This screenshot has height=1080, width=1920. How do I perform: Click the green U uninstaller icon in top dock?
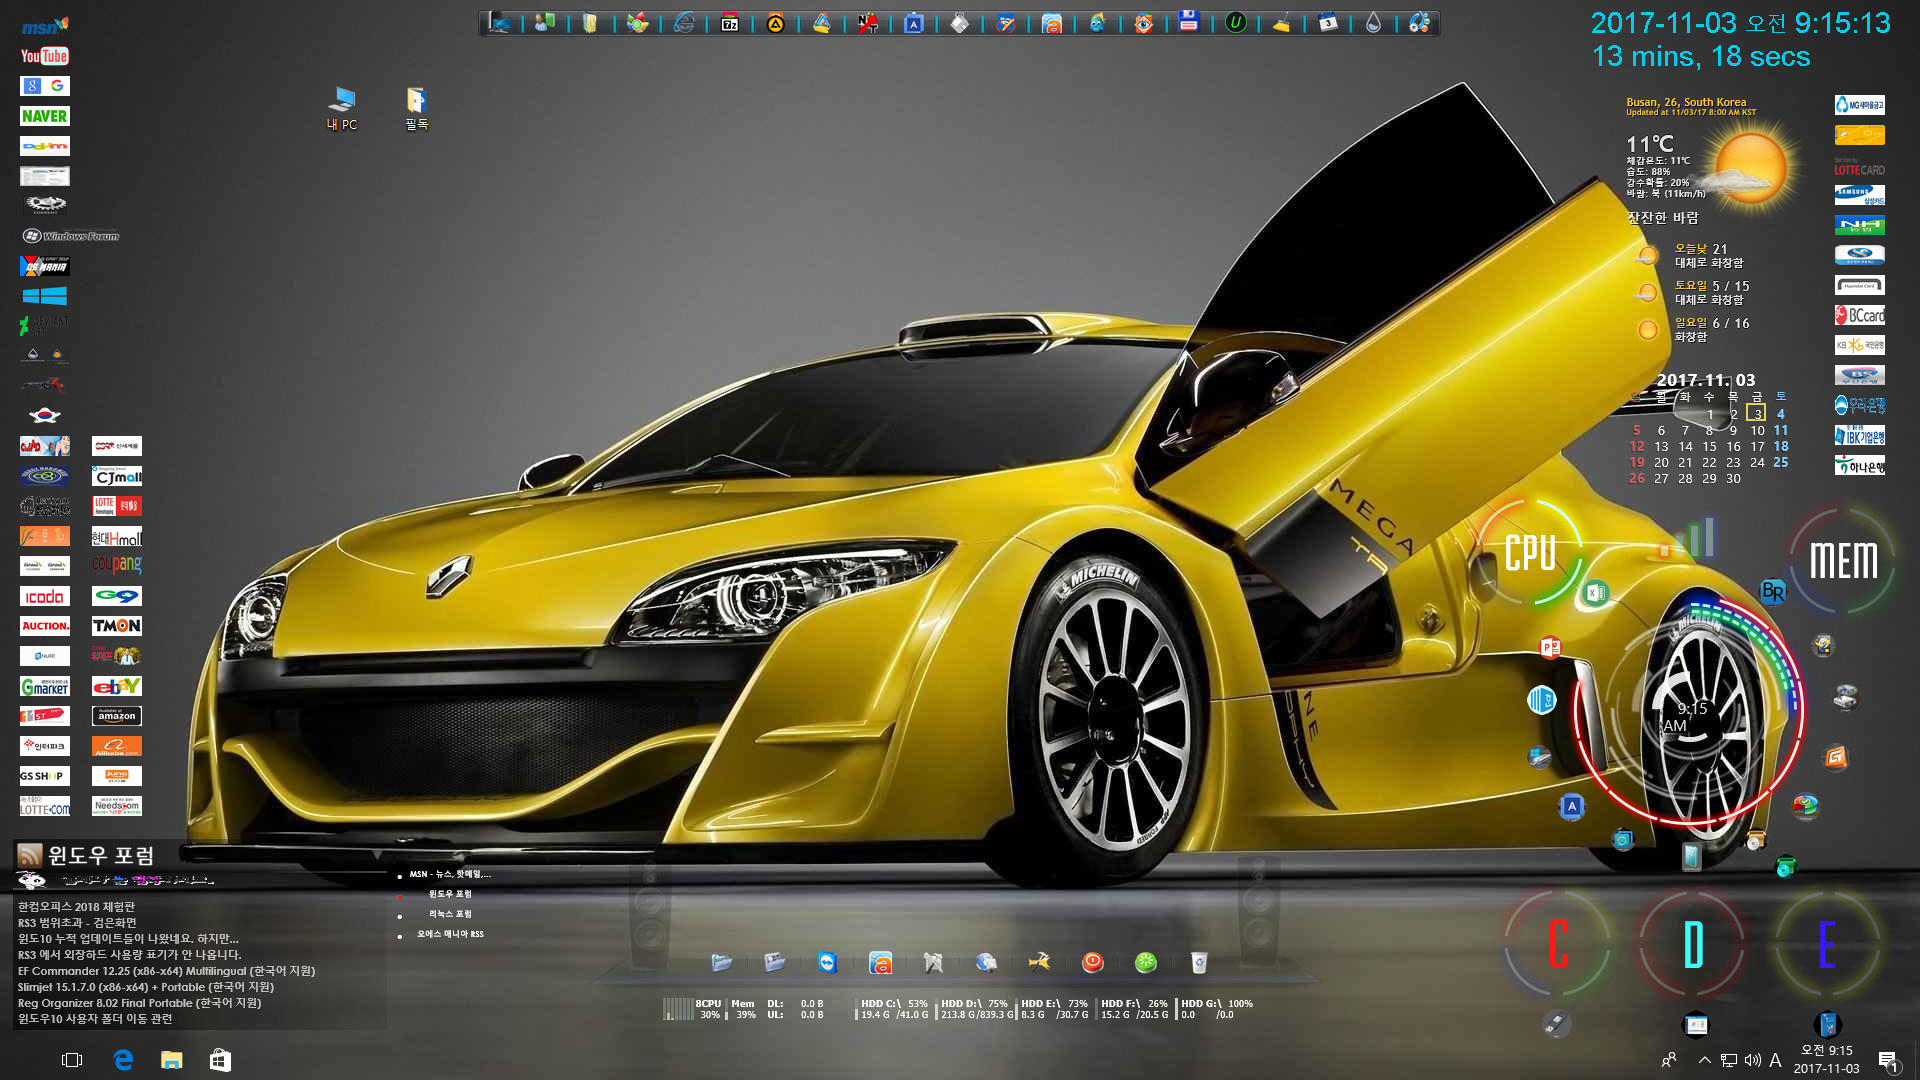1235,23
